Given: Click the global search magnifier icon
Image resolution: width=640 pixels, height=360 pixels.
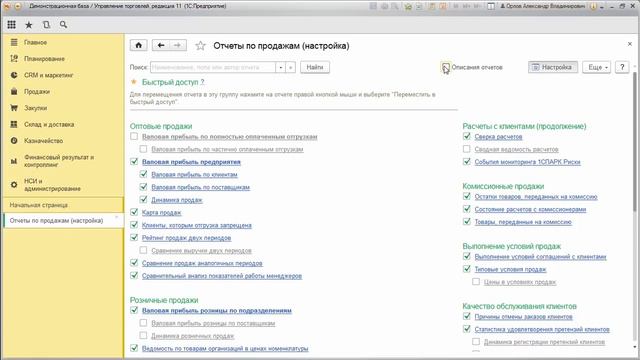Looking at the screenshot, I should coord(63,24).
